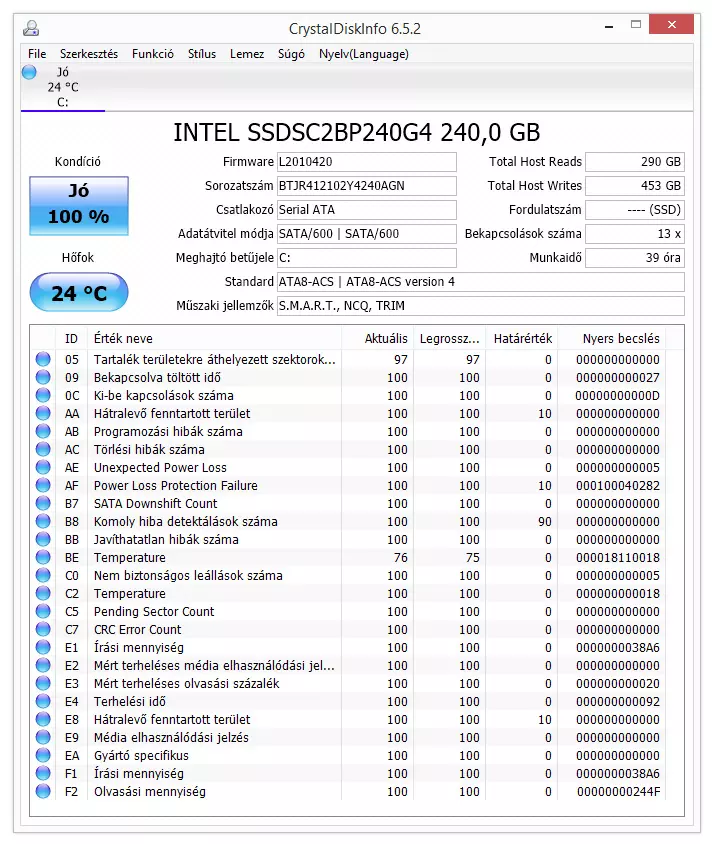Click the CrystalDiskInfo app icon in title bar
The width and height of the screenshot is (712, 844).
point(31,27)
